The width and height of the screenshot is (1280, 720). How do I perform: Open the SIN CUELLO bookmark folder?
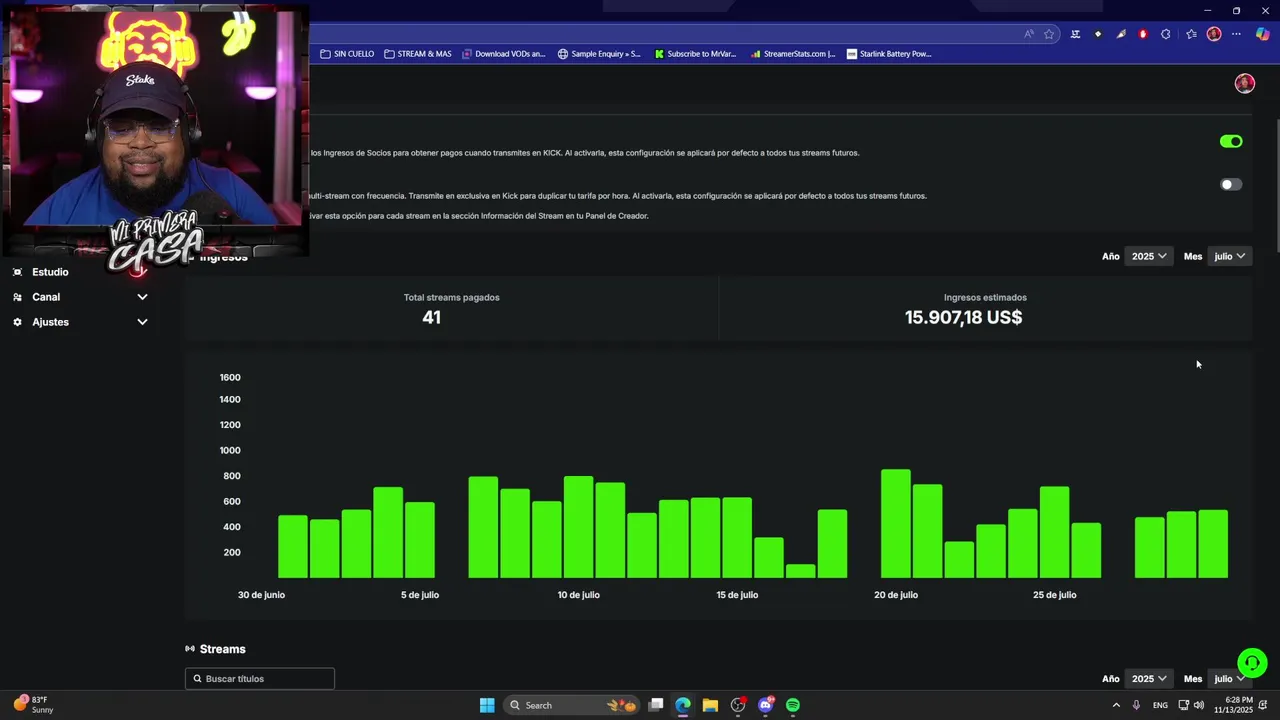[347, 54]
